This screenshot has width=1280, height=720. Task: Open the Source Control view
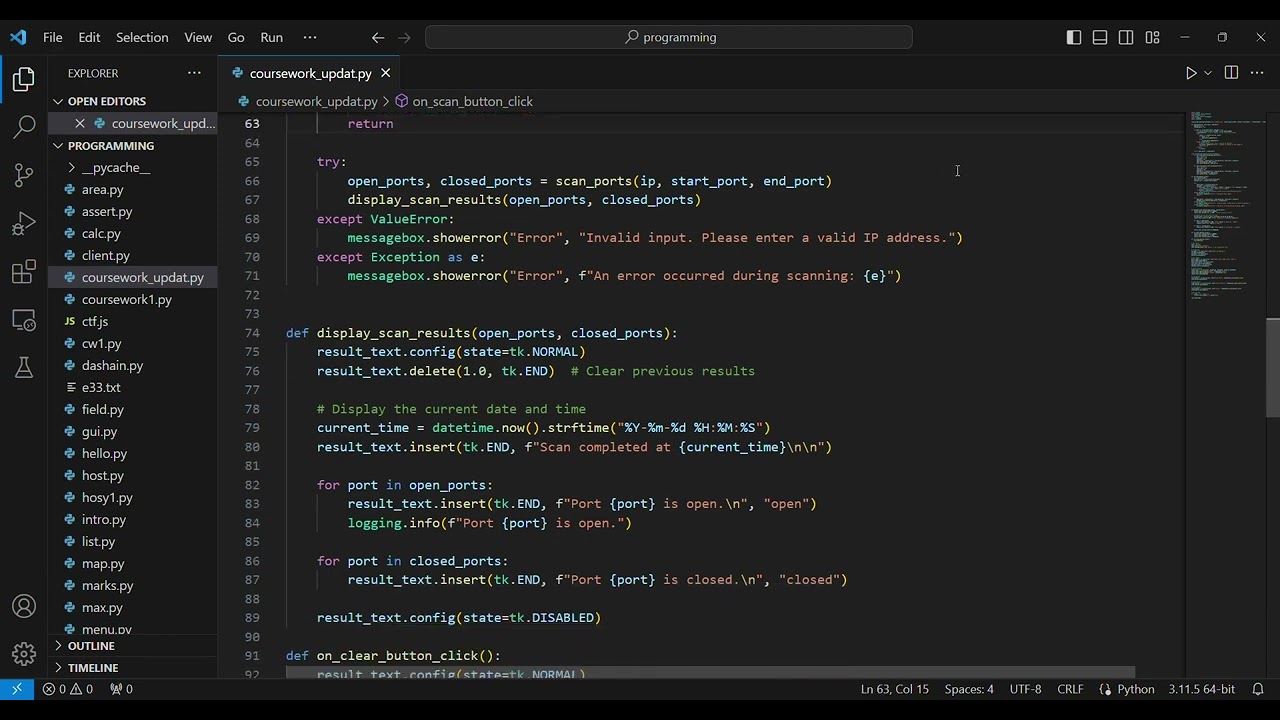(x=24, y=175)
